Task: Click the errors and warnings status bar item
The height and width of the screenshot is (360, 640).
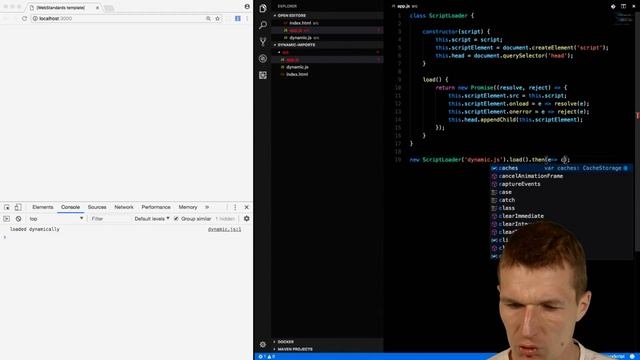Action: (x=267, y=357)
